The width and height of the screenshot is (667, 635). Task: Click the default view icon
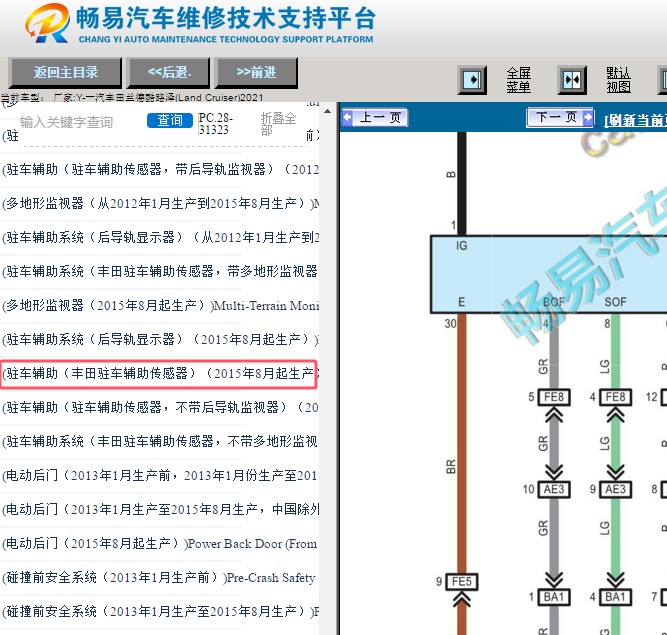[572, 80]
